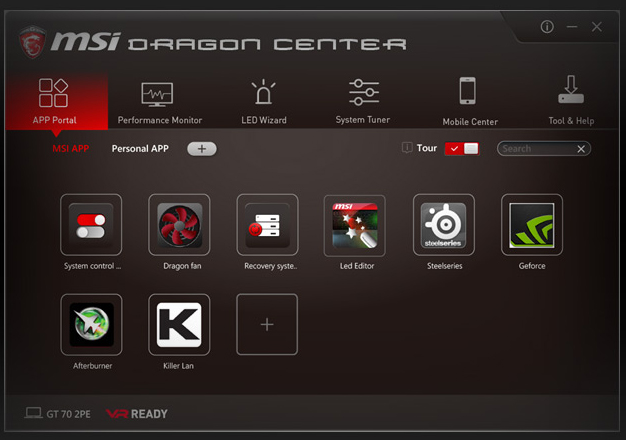Click the Geforce label text
The width and height of the screenshot is (626, 440).
pyautogui.click(x=532, y=266)
